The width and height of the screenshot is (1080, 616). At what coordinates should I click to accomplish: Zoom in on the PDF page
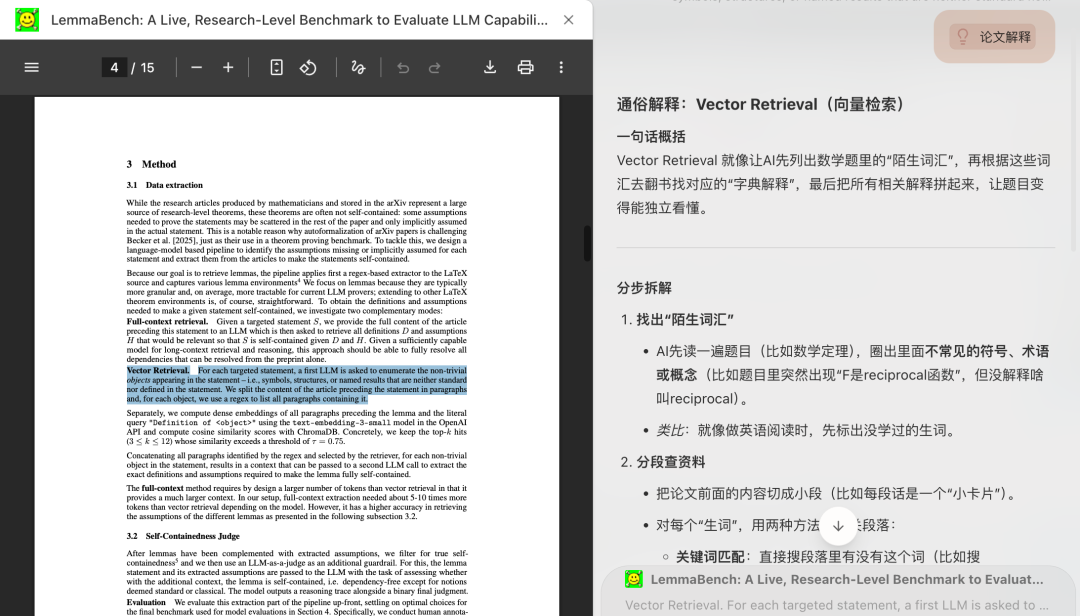point(228,67)
